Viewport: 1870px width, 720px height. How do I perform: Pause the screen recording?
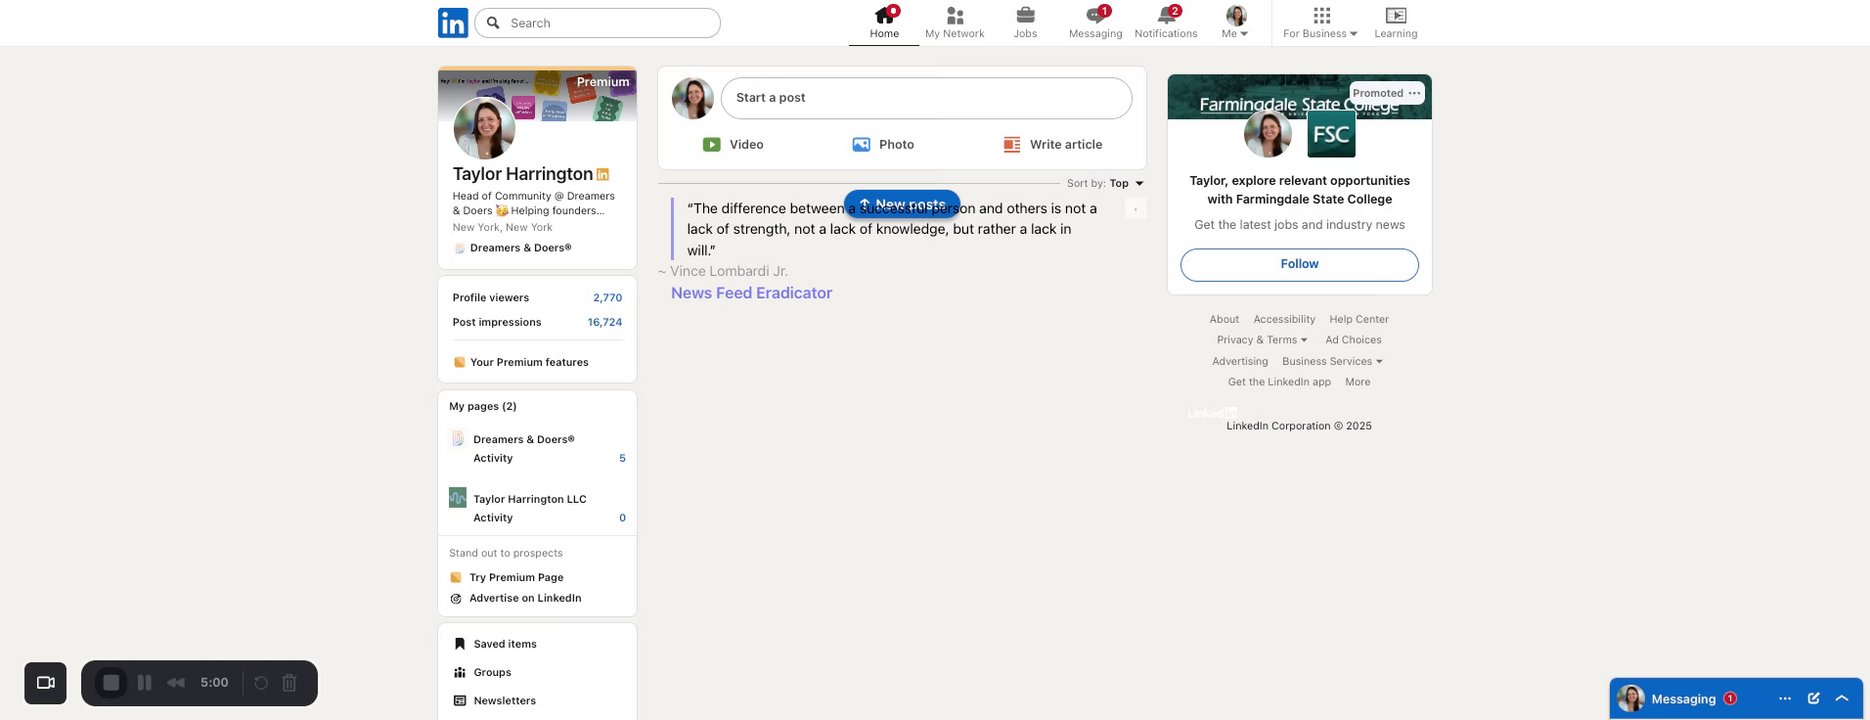[144, 683]
